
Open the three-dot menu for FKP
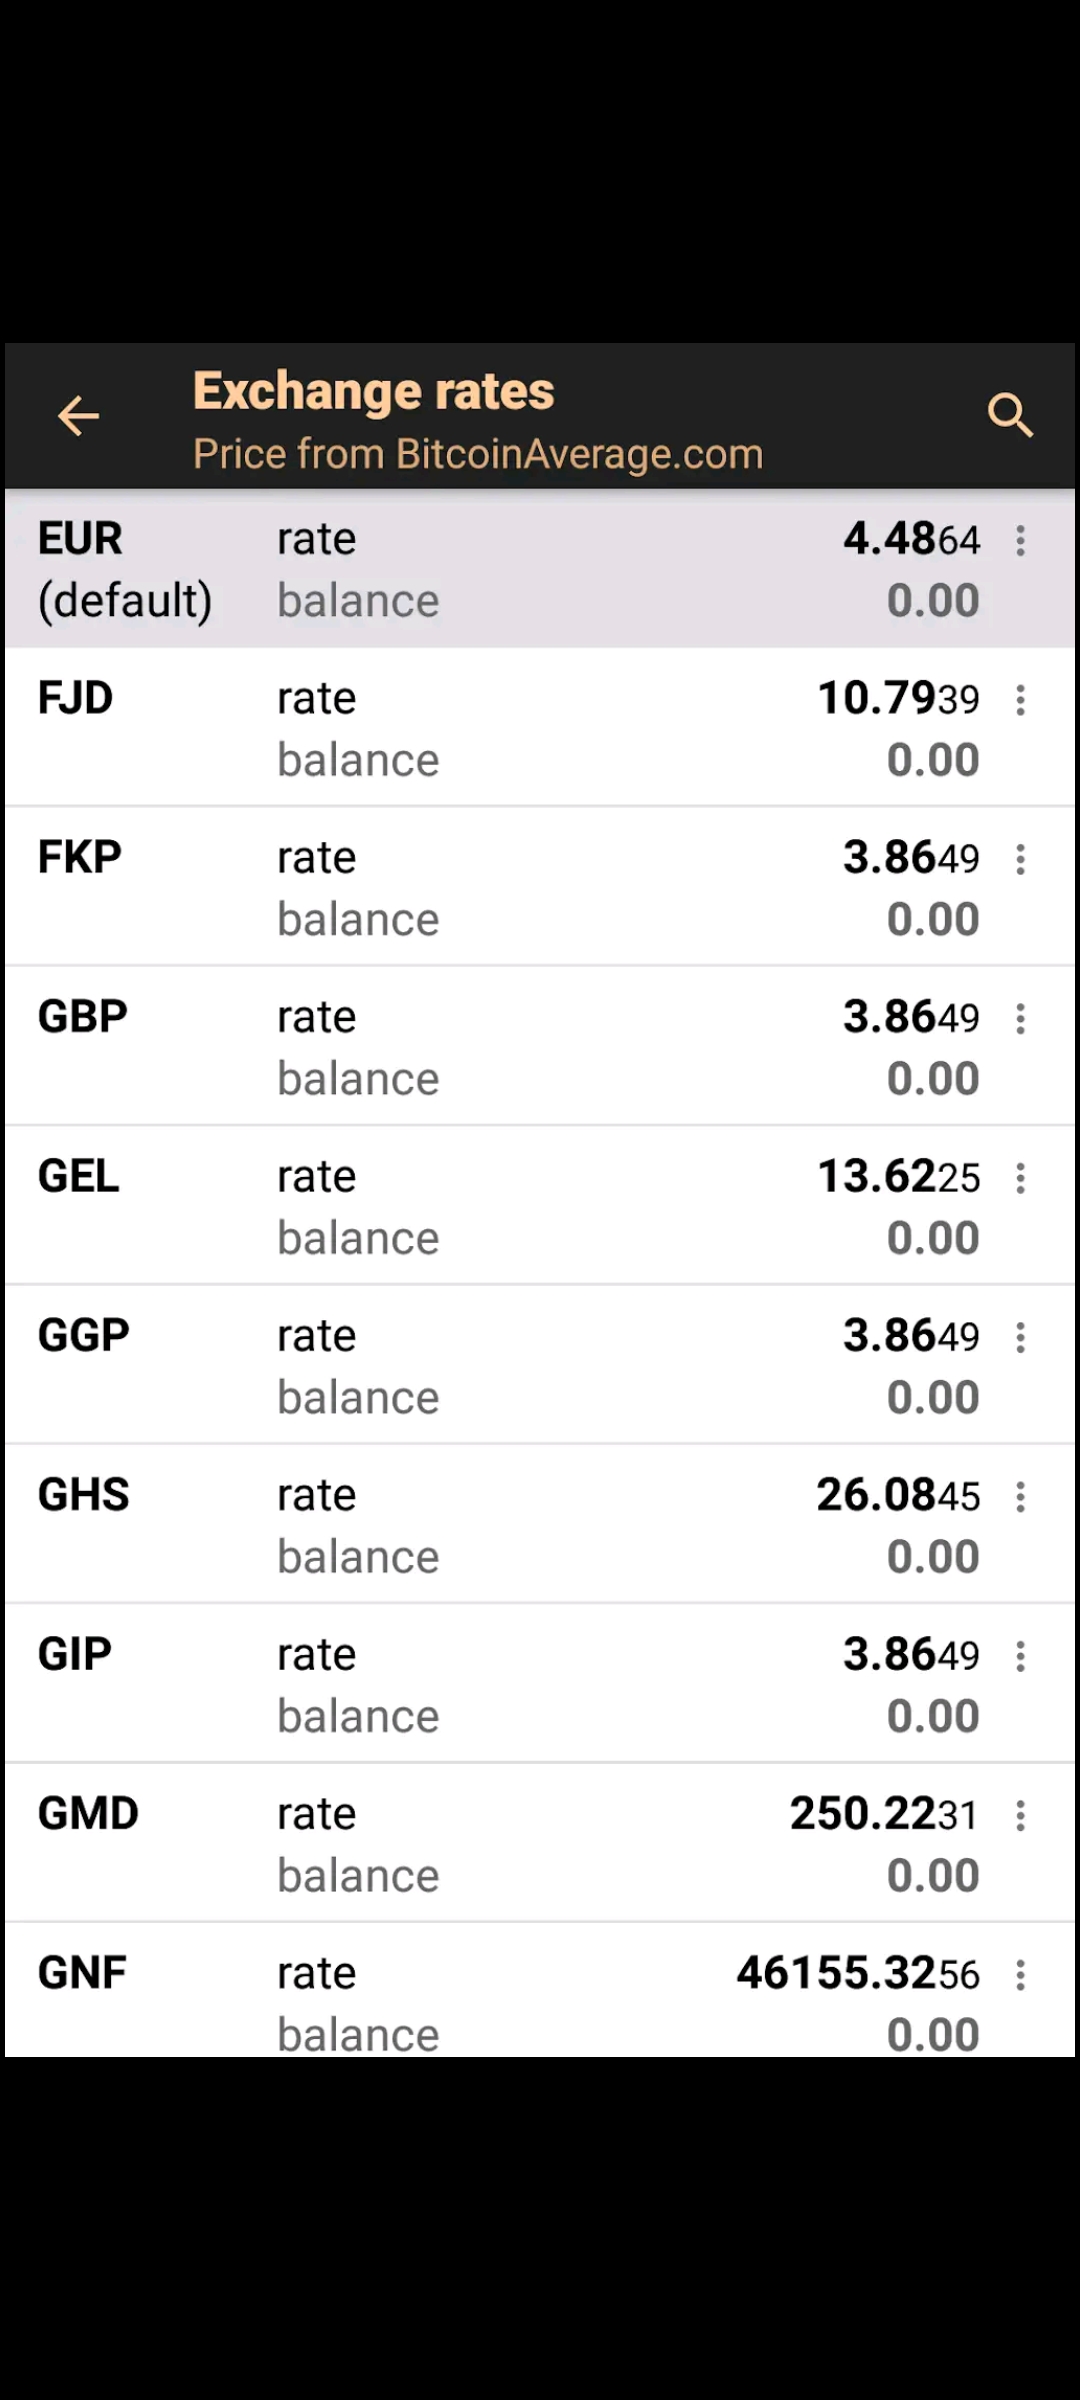click(x=1020, y=860)
